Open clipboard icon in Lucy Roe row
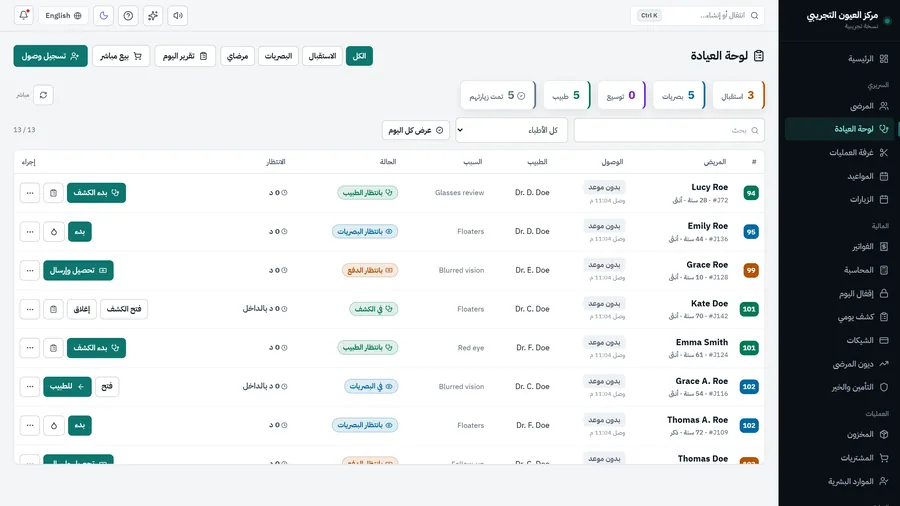Image resolution: width=900 pixels, height=506 pixels. [53, 193]
